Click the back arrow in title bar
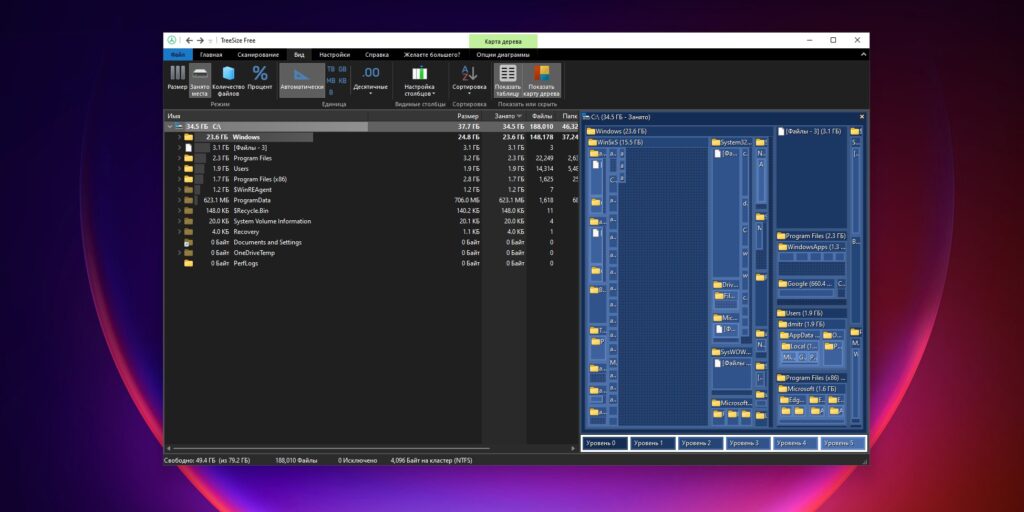 (189, 40)
